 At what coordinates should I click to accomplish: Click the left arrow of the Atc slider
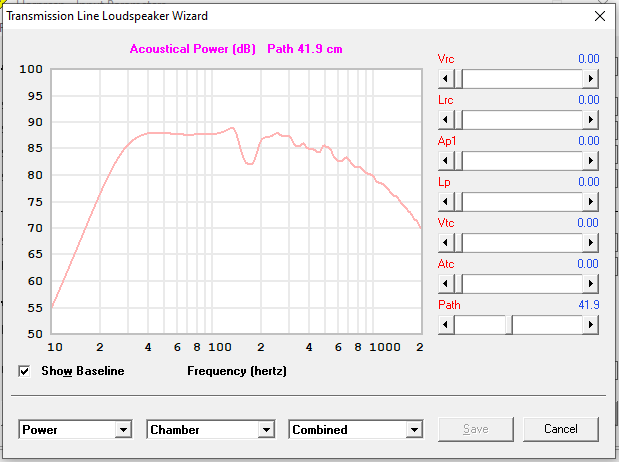446,284
